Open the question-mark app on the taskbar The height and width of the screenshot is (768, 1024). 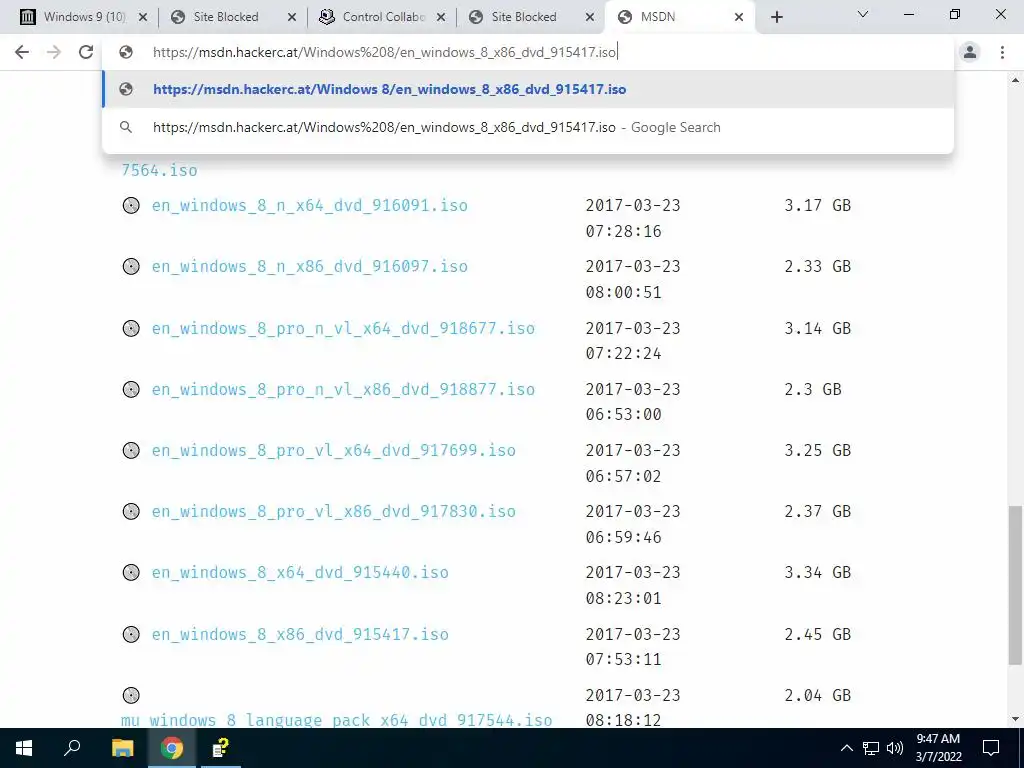(x=221, y=748)
